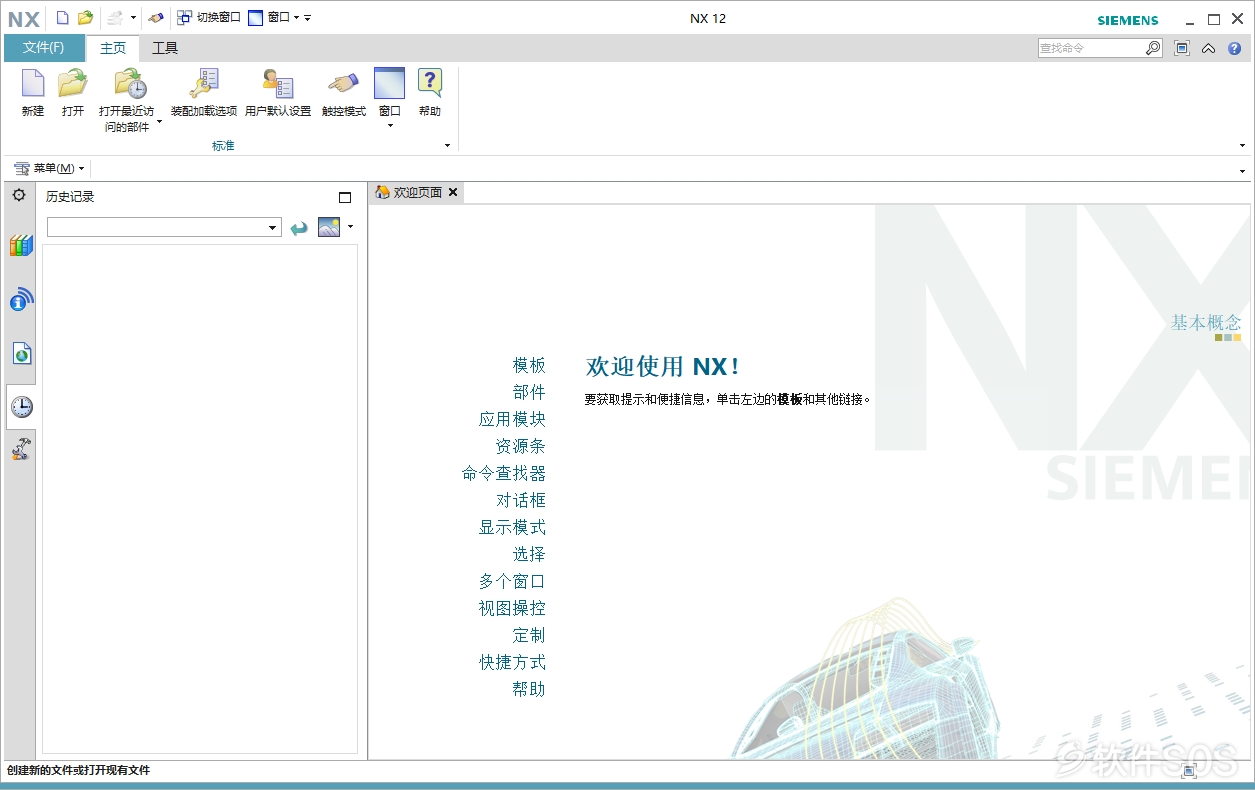The width and height of the screenshot is (1255, 790).
Task: Click the touch mode hand icon in quick access toolbar
Action: click(155, 17)
